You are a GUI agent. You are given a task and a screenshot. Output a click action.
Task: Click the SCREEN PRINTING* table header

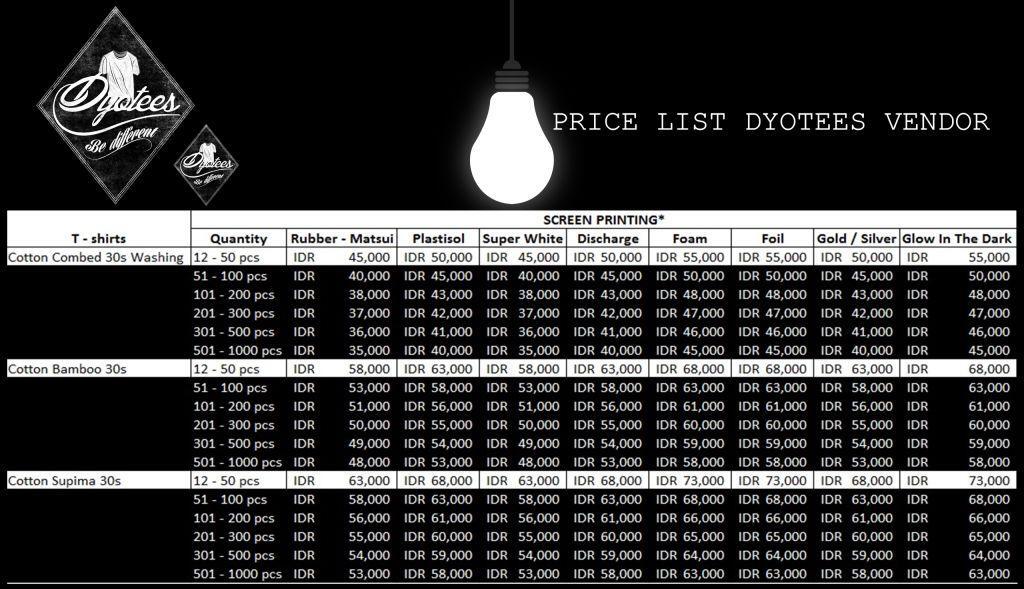click(x=603, y=220)
